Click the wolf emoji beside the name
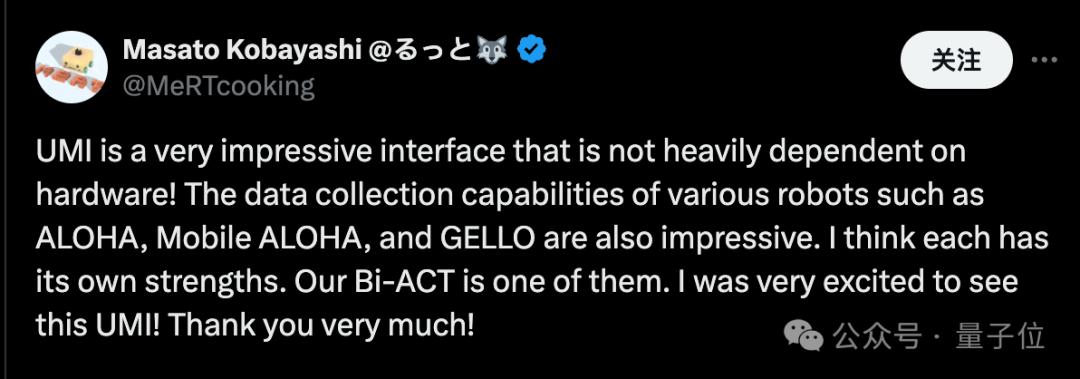The height and width of the screenshot is (379, 1080). tap(493, 49)
